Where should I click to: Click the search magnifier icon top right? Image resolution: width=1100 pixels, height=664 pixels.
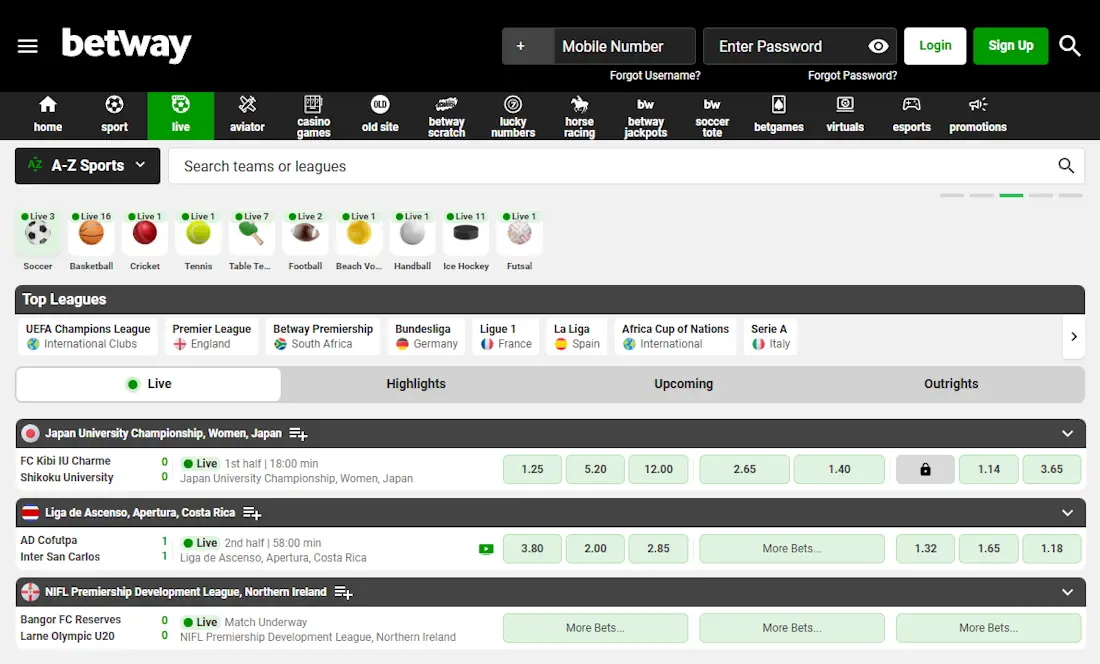pyautogui.click(x=1070, y=46)
